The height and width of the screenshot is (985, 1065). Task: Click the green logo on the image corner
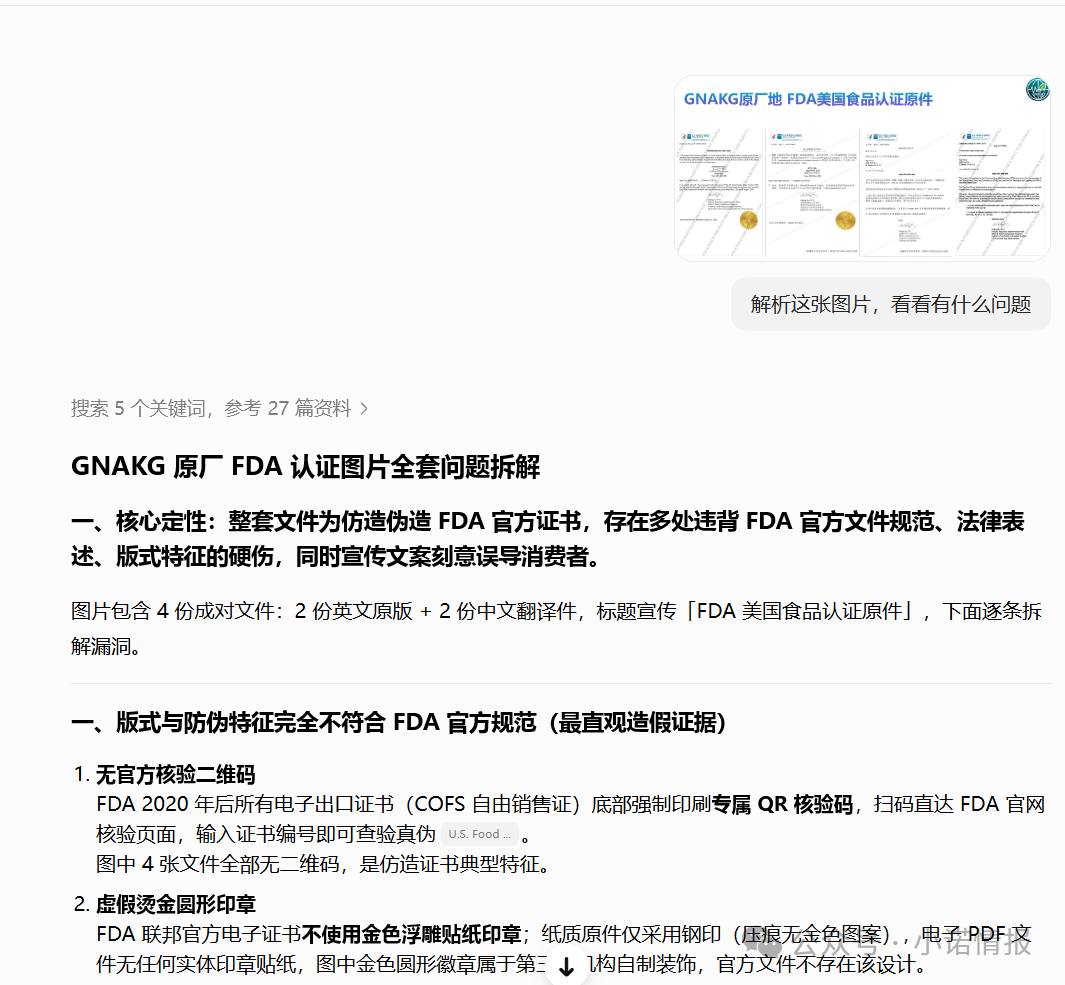pos(1037,89)
